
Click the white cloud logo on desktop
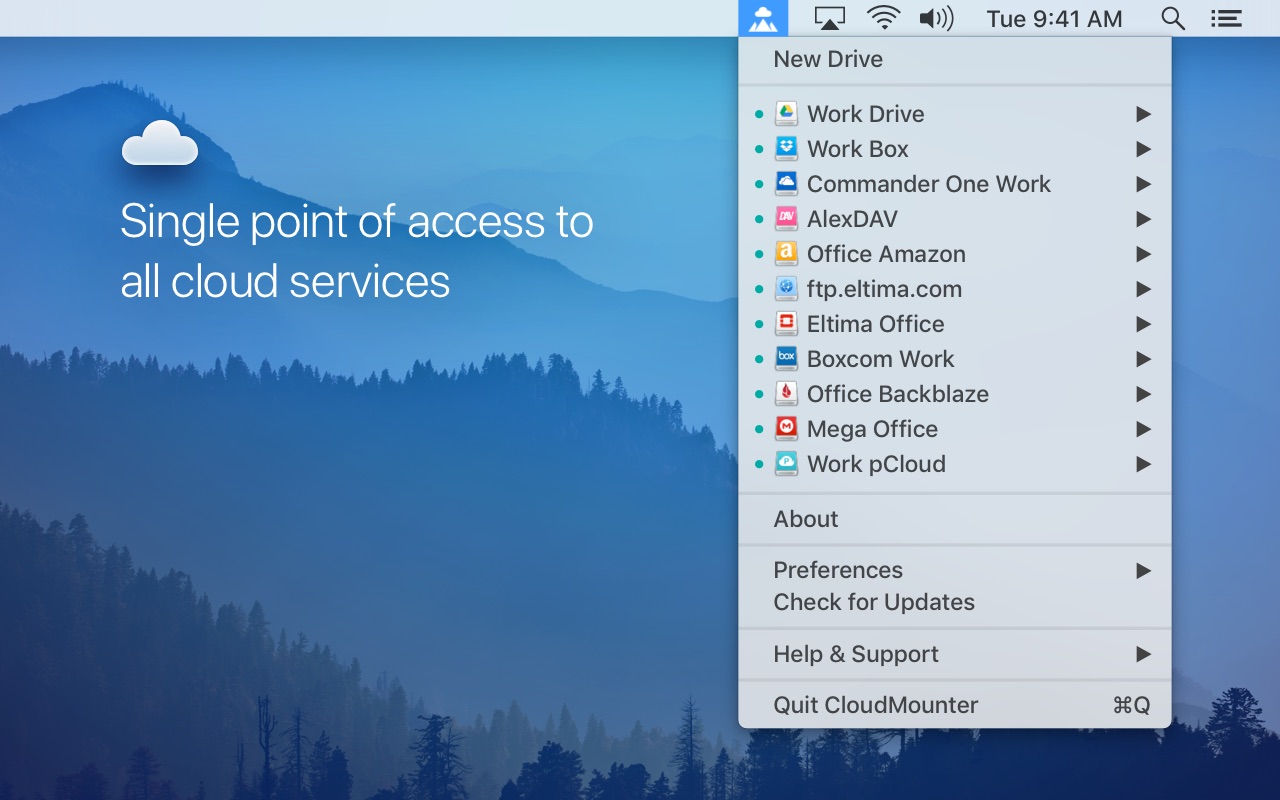tap(160, 143)
